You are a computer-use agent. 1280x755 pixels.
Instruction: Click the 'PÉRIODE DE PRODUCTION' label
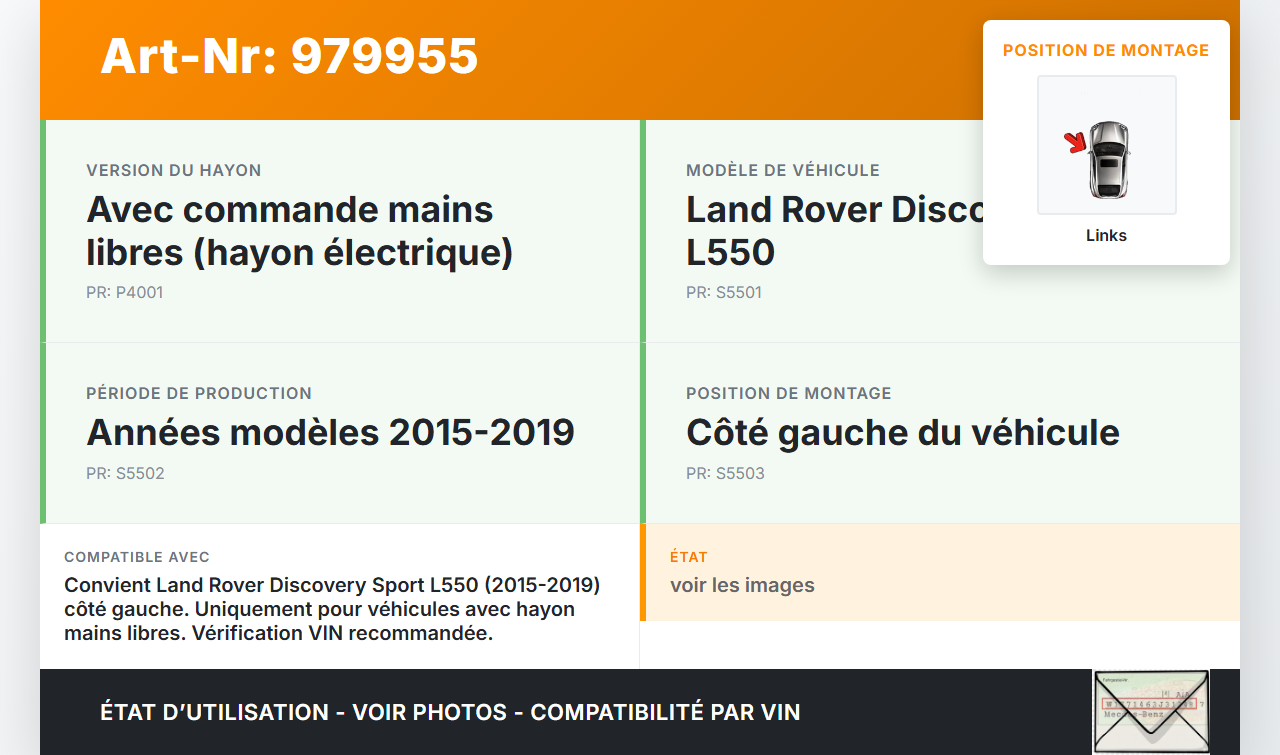click(199, 394)
